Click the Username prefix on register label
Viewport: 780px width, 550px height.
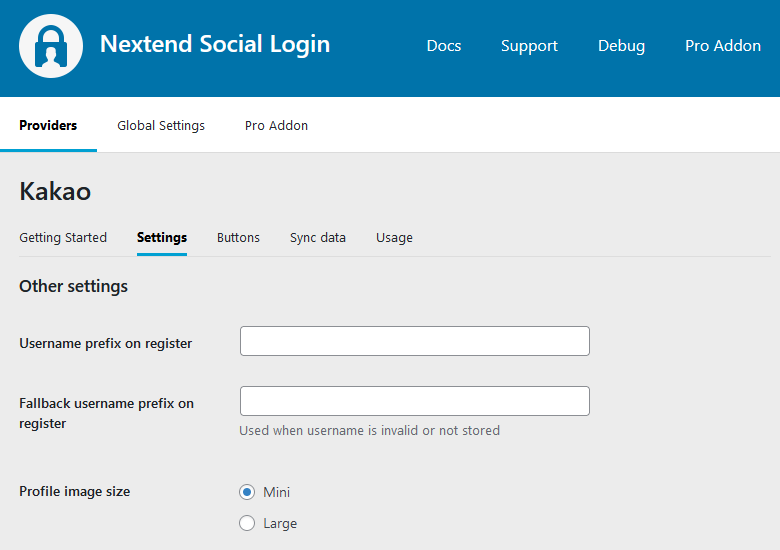[105, 343]
